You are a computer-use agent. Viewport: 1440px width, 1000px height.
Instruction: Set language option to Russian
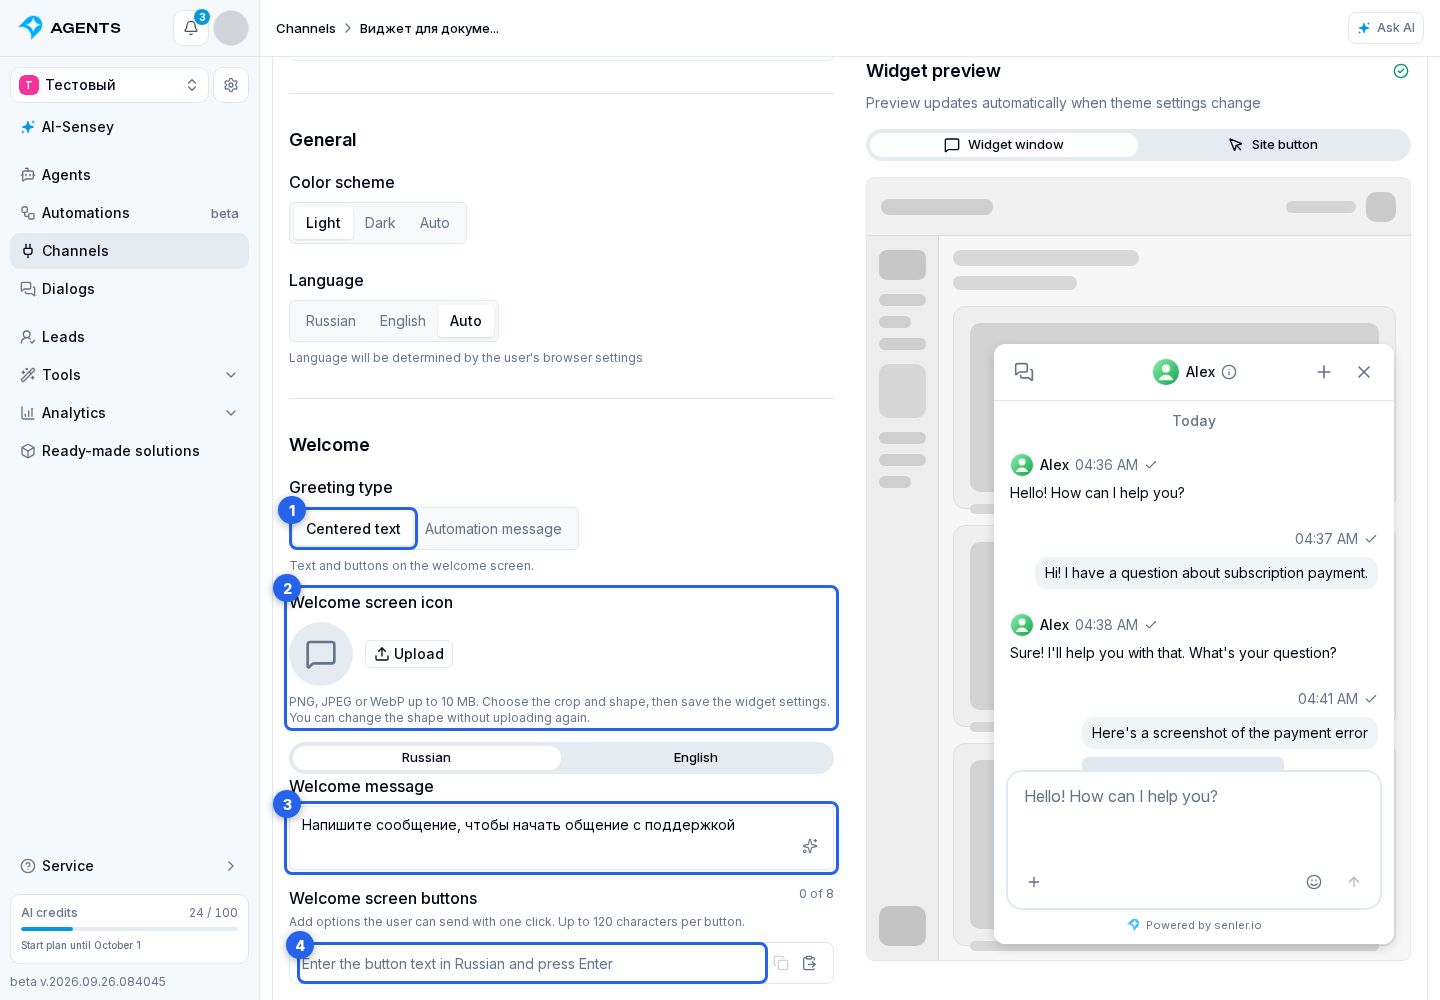tap(331, 321)
